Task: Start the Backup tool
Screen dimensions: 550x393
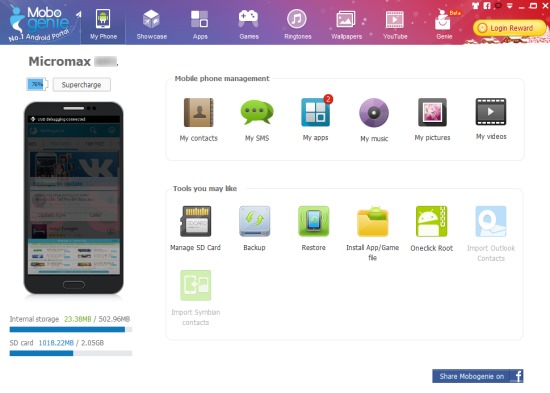Action: point(254,221)
